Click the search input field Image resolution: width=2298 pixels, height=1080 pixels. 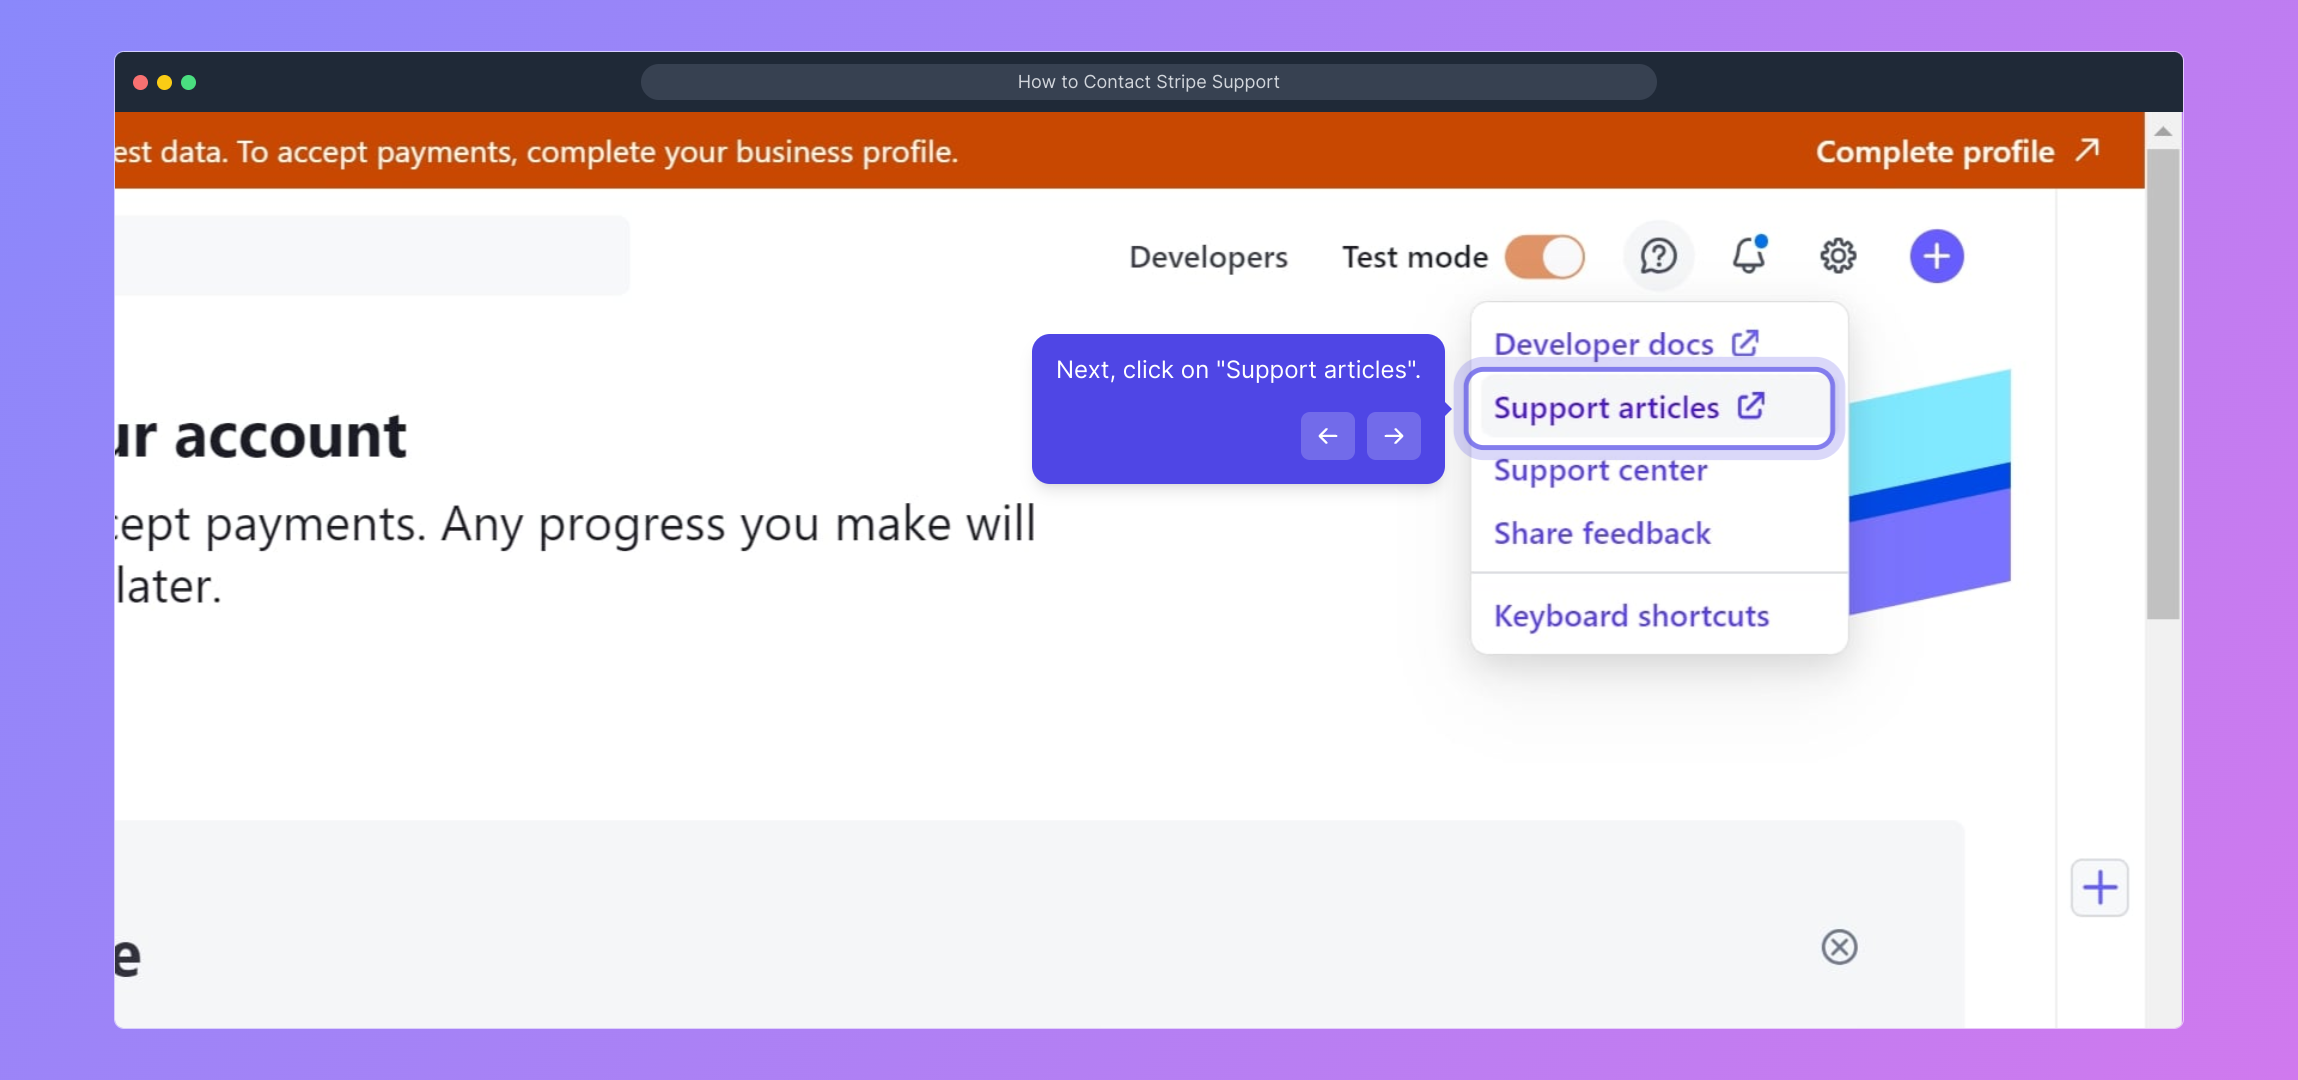tap(370, 255)
